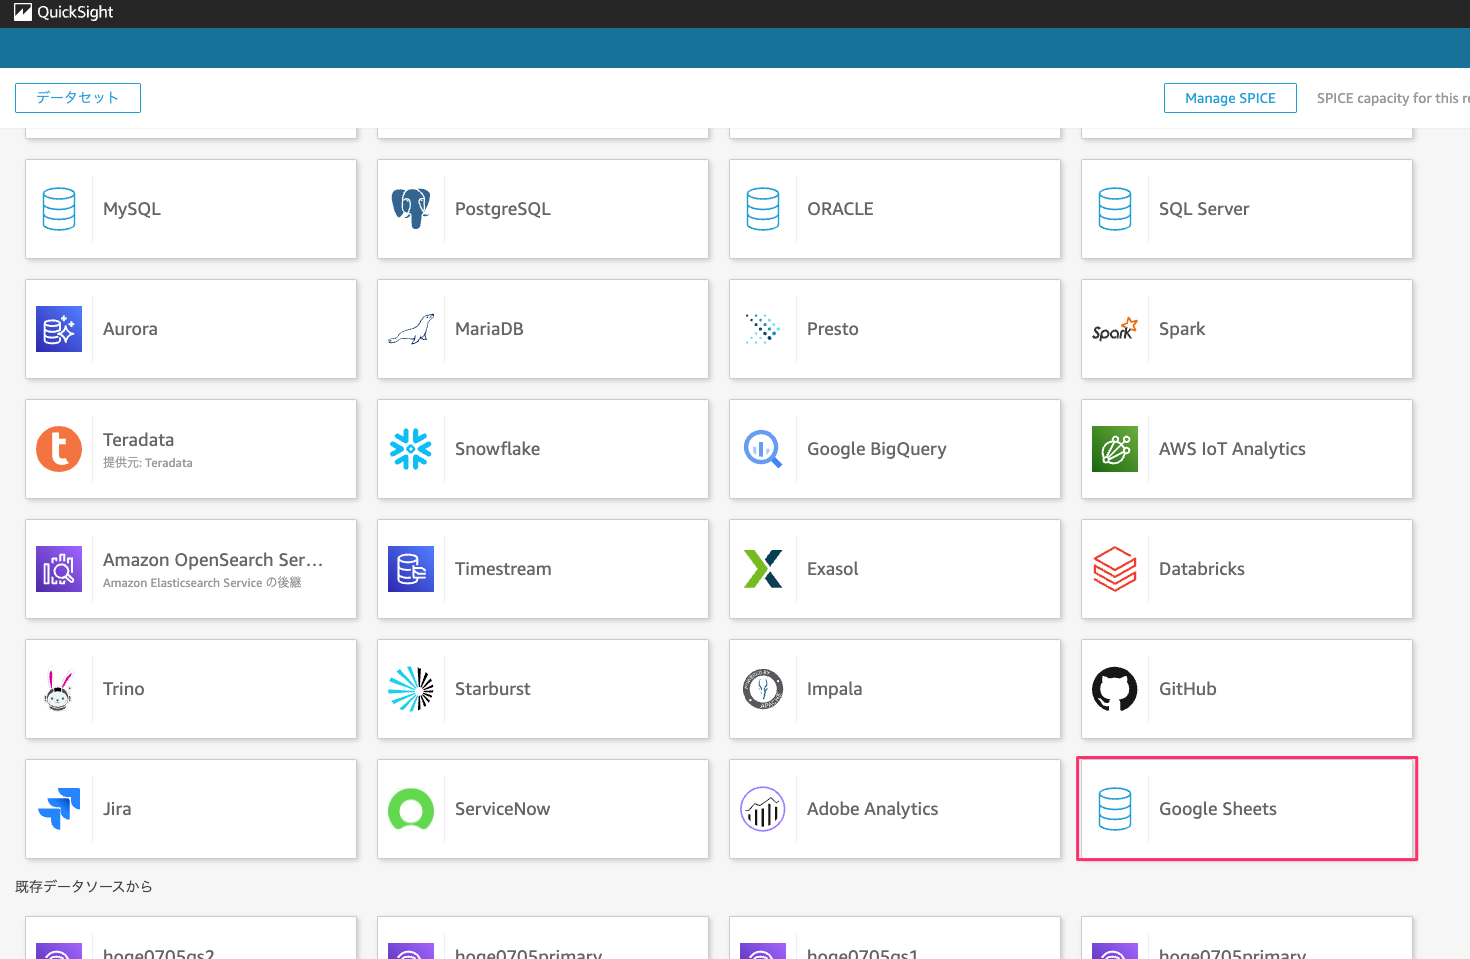Click the Timestream icon
Viewport: 1470px width, 959px height.
click(411, 569)
